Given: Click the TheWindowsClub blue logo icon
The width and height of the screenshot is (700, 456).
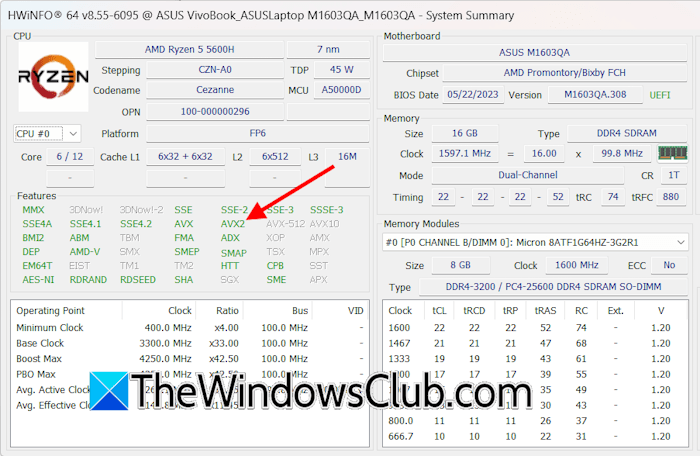Looking at the screenshot, I should click(109, 391).
